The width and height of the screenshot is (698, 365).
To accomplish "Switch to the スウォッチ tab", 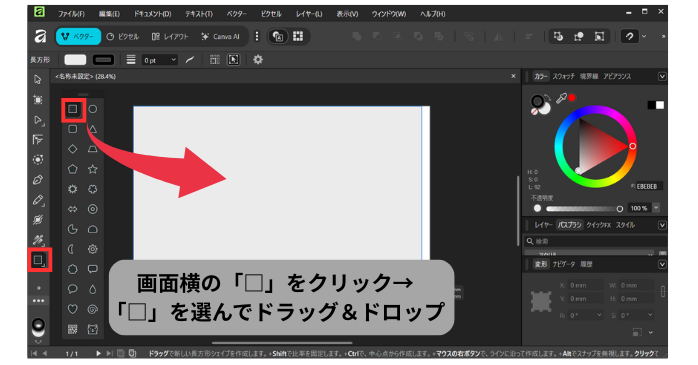I will tap(564, 77).
